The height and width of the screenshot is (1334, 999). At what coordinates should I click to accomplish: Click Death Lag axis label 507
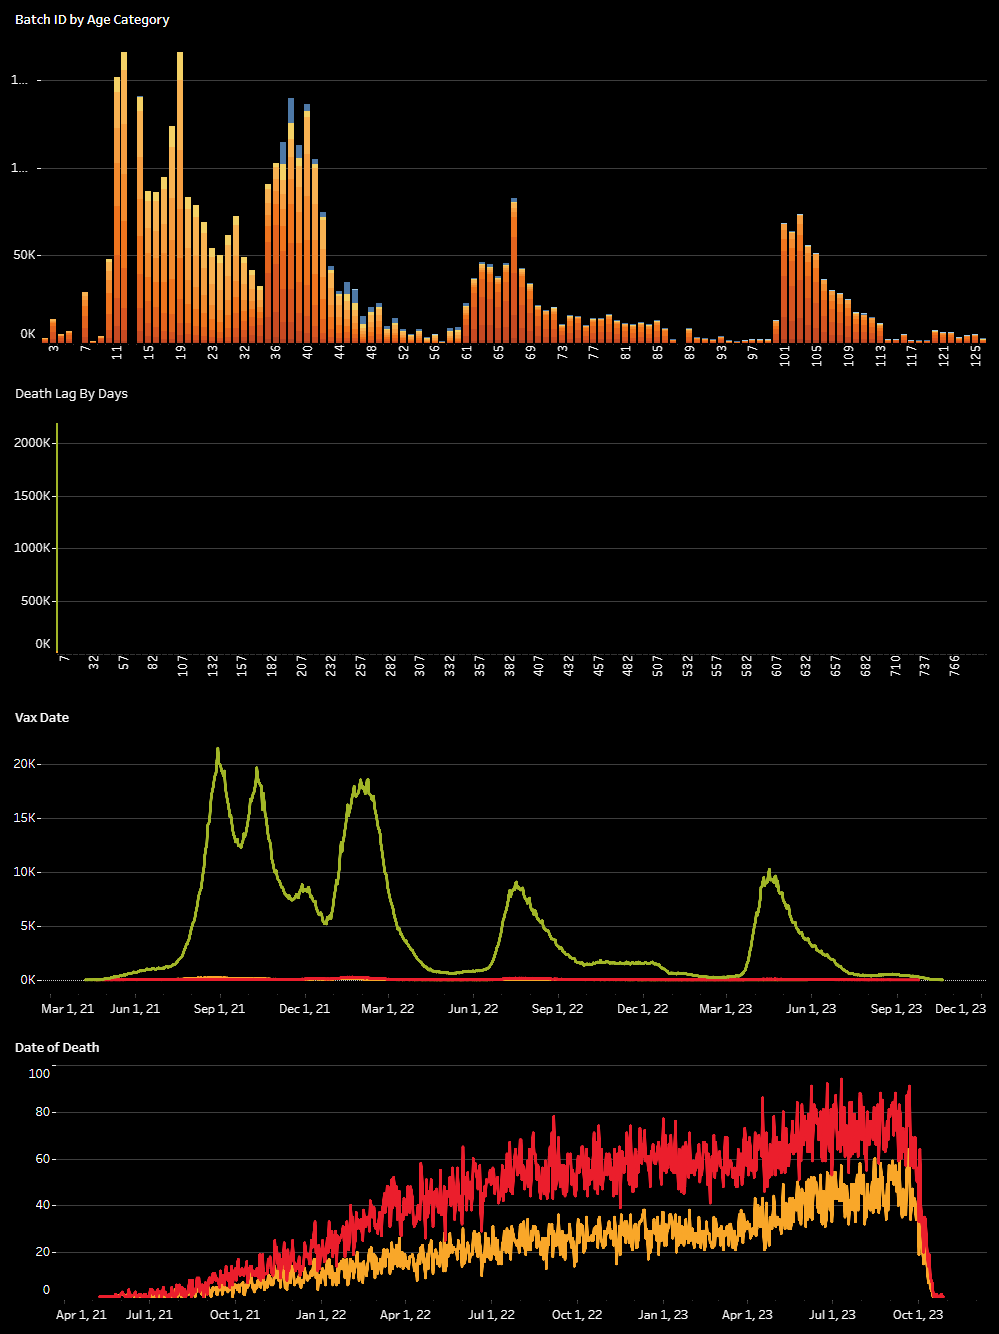click(658, 666)
